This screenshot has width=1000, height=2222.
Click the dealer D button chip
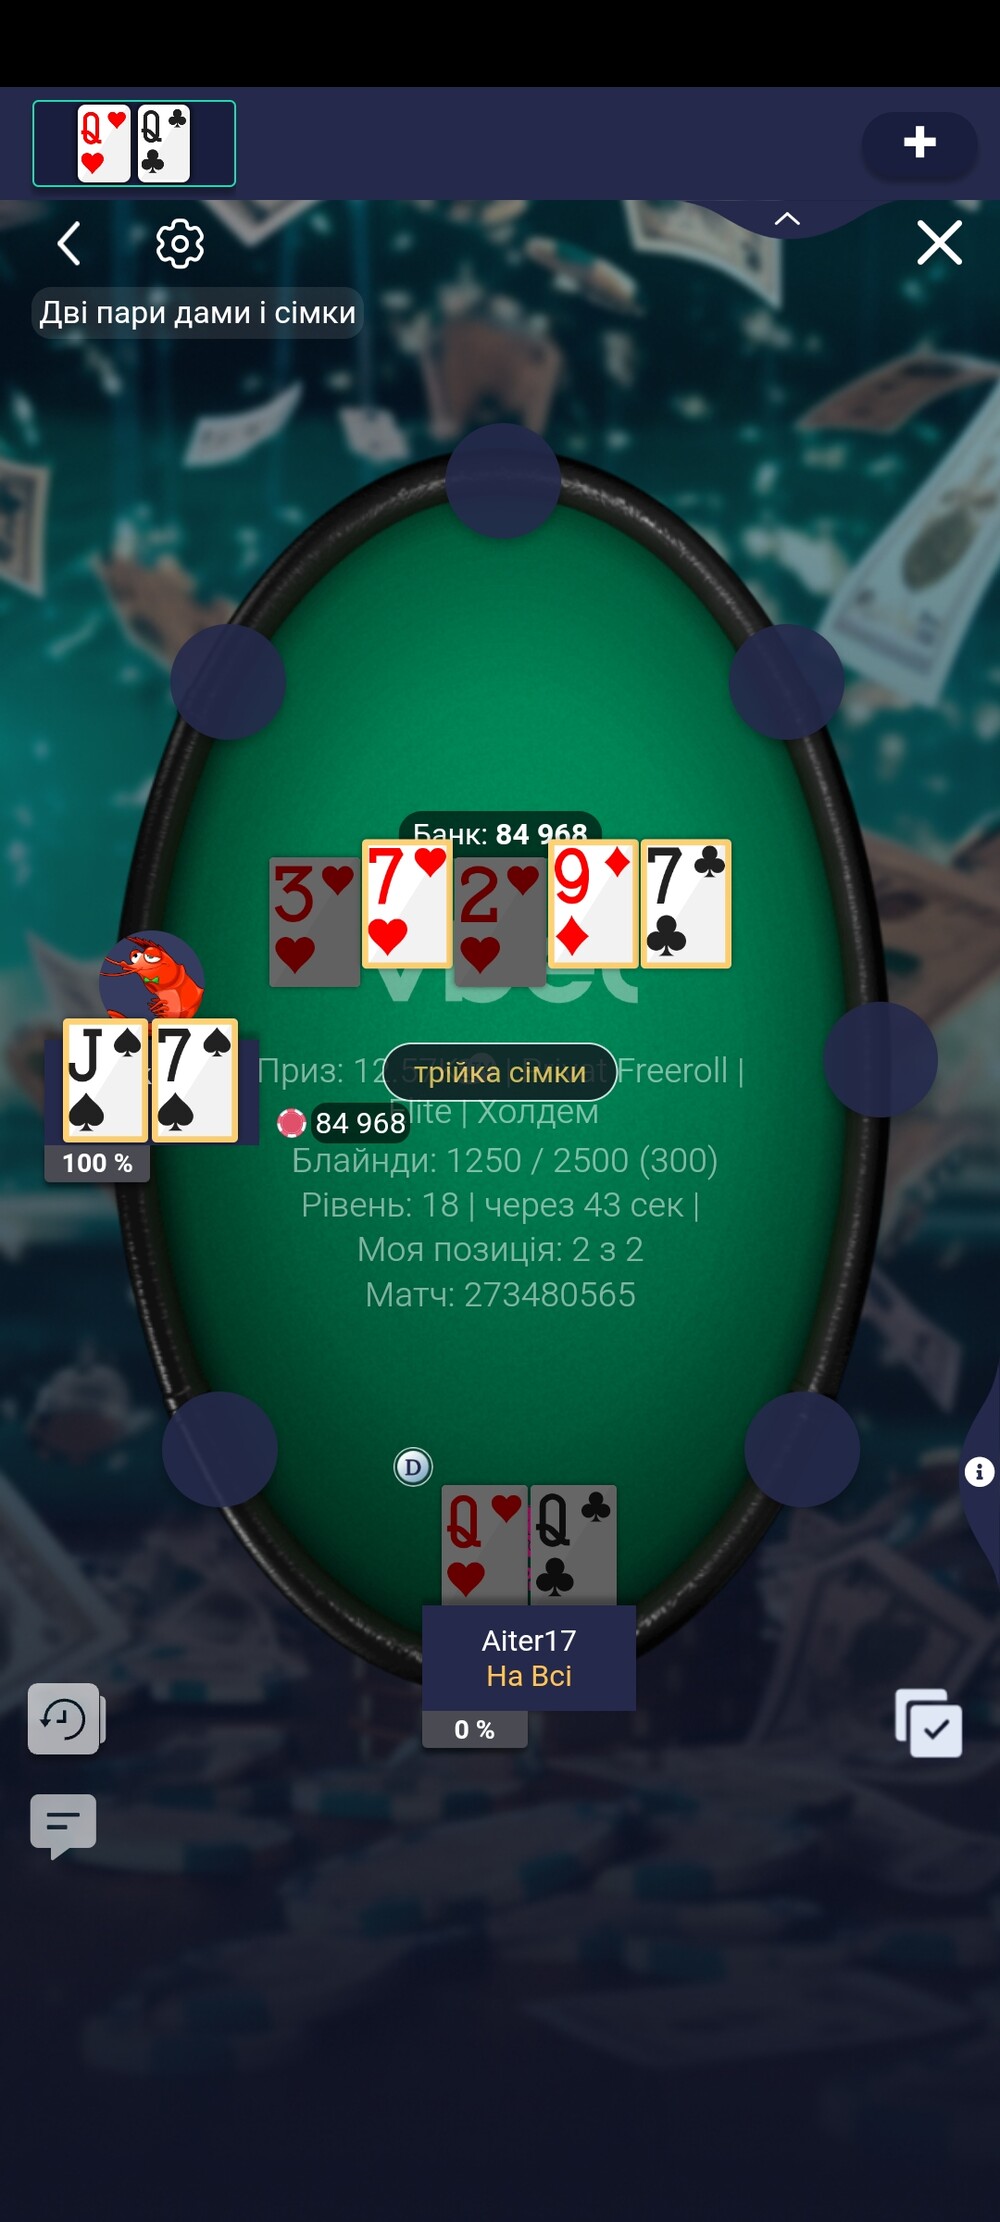(413, 1467)
